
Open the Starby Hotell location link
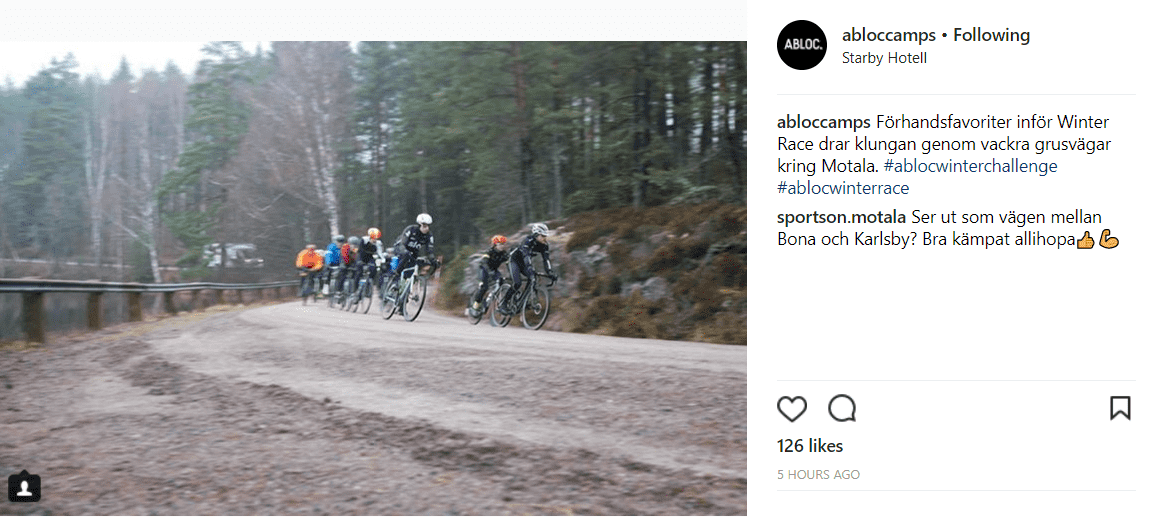[884, 59]
